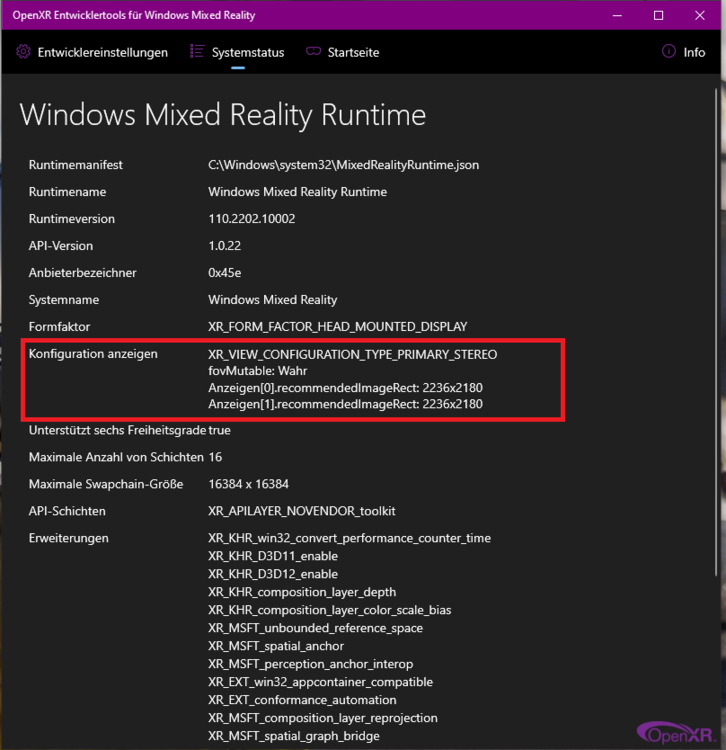Click the Anbieterbezeichner label
Viewport: 726px width, 750px height.
click(x=83, y=273)
